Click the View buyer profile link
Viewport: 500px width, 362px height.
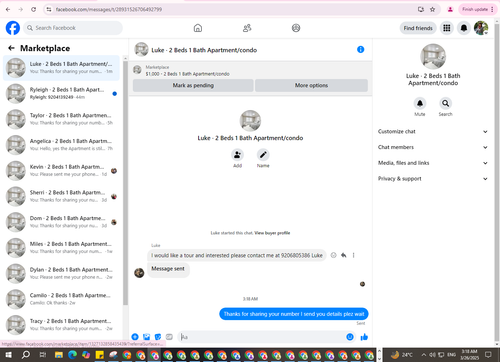272,233
